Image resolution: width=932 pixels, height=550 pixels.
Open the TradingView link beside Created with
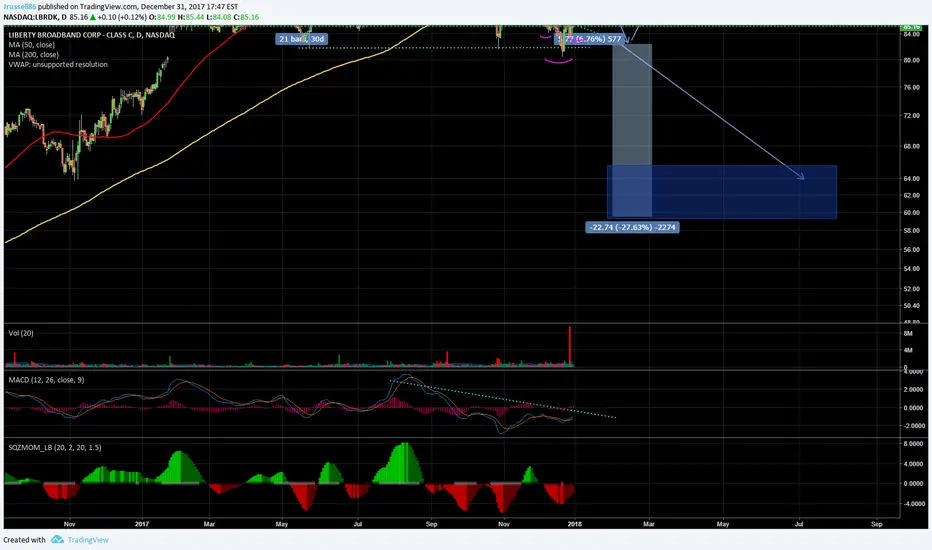[x=88, y=540]
